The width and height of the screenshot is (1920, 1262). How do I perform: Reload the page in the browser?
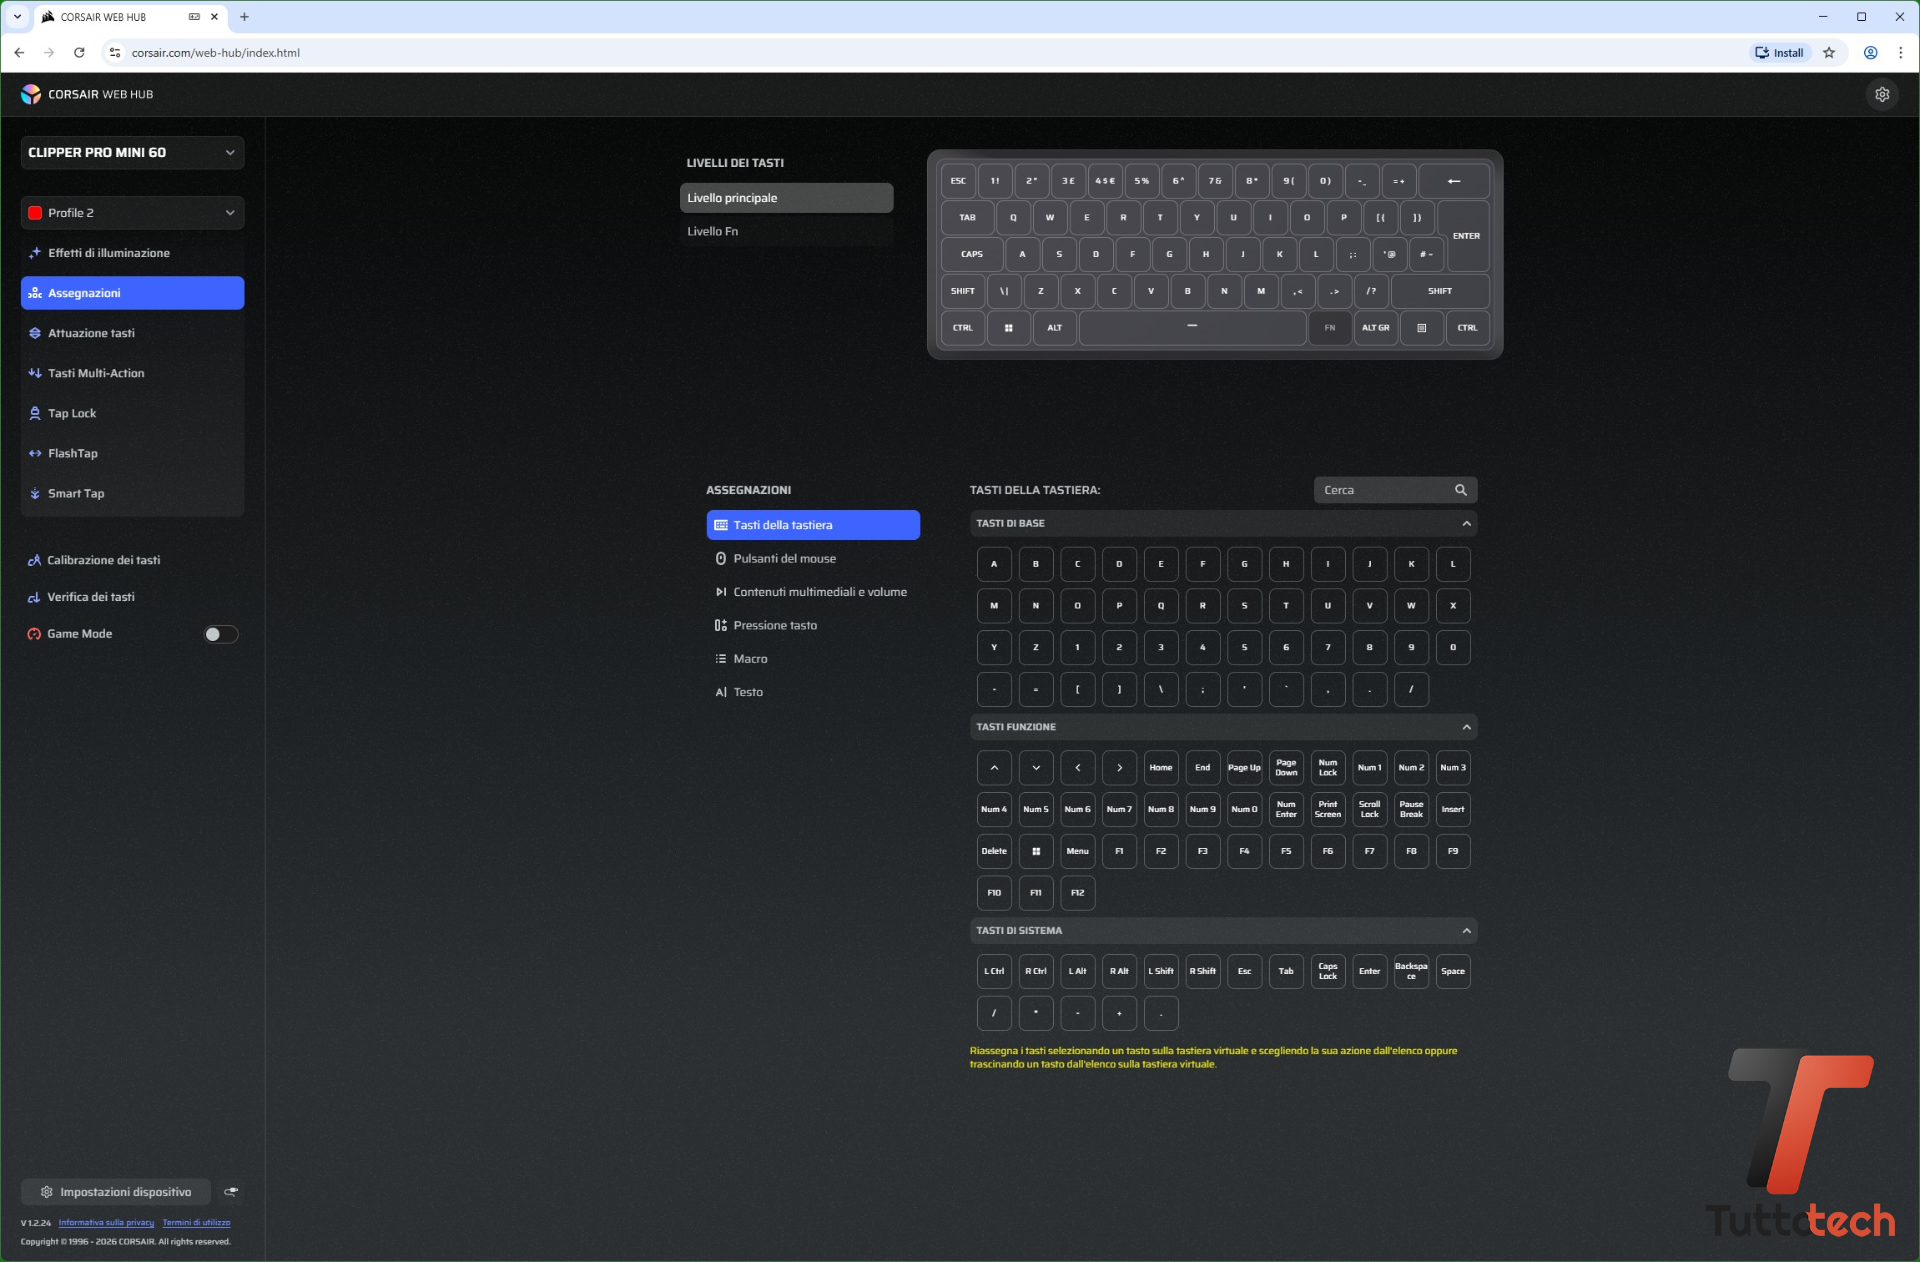click(x=79, y=53)
